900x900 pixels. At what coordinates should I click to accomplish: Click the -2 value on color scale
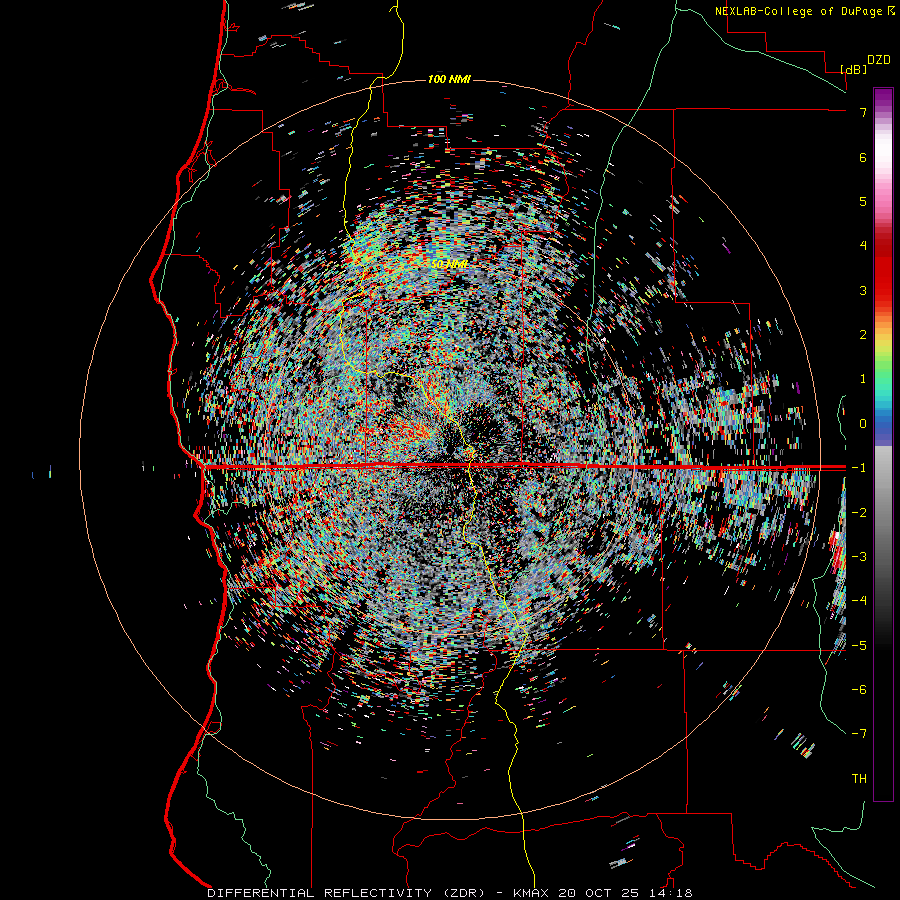pyautogui.click(x=859, y=512)
